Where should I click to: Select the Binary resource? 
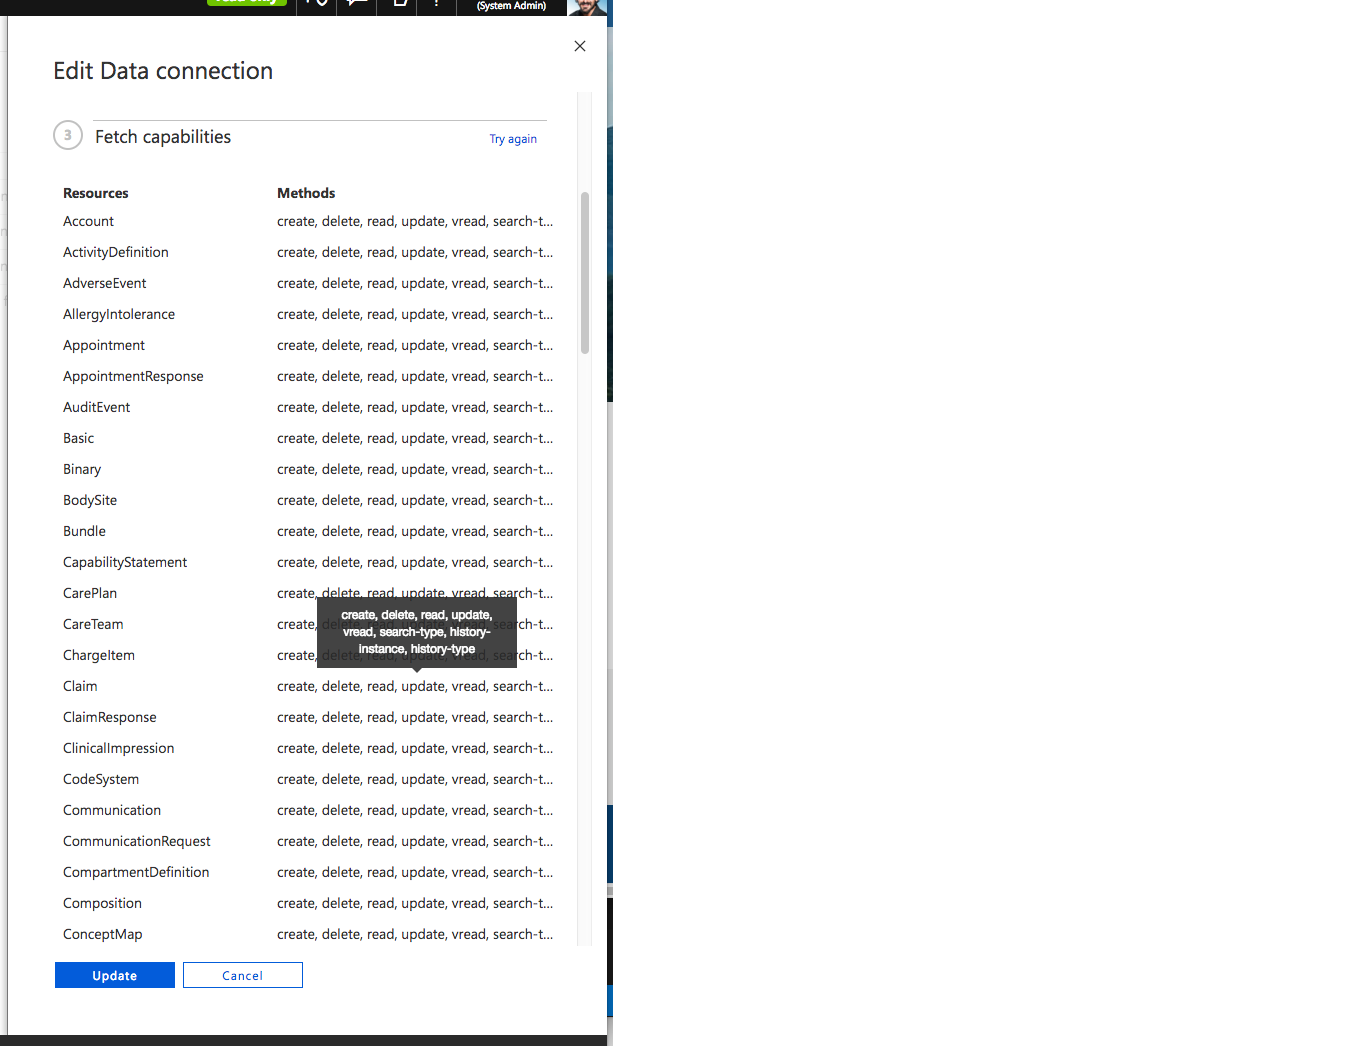pos(82,469)
